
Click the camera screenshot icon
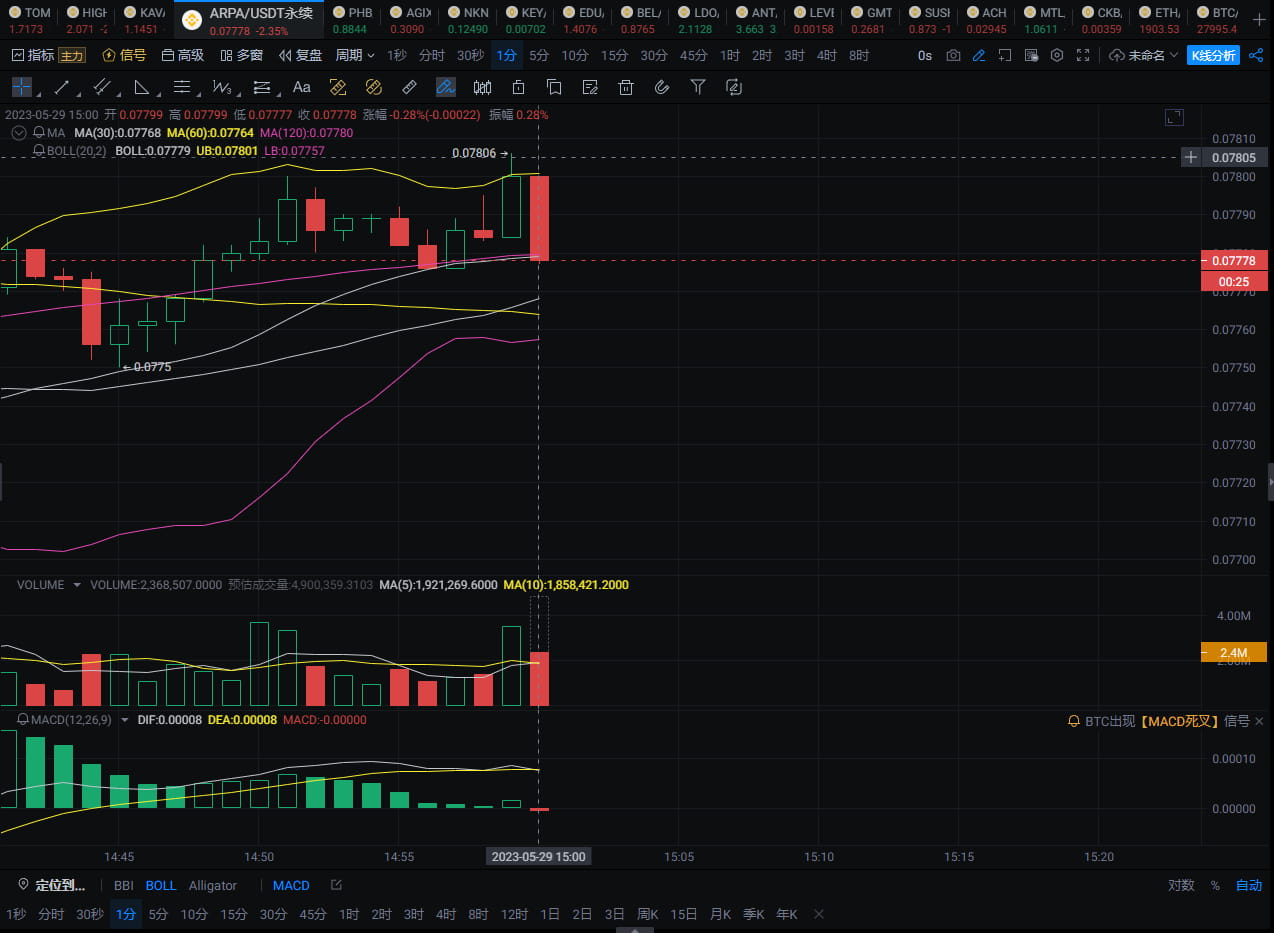click(x=952, y=56)
